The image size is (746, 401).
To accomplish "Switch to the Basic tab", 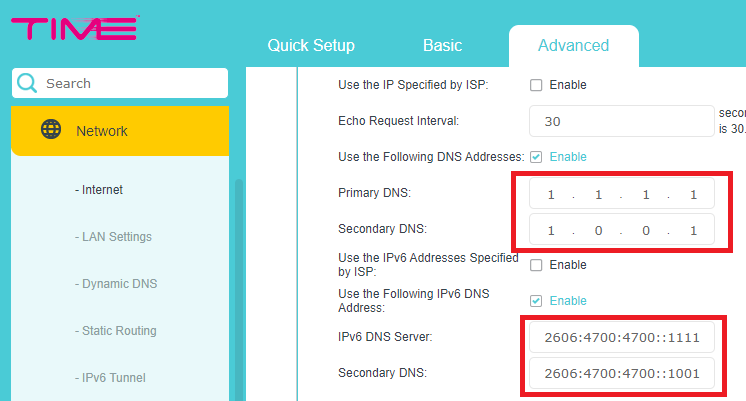I will (442, 46).
